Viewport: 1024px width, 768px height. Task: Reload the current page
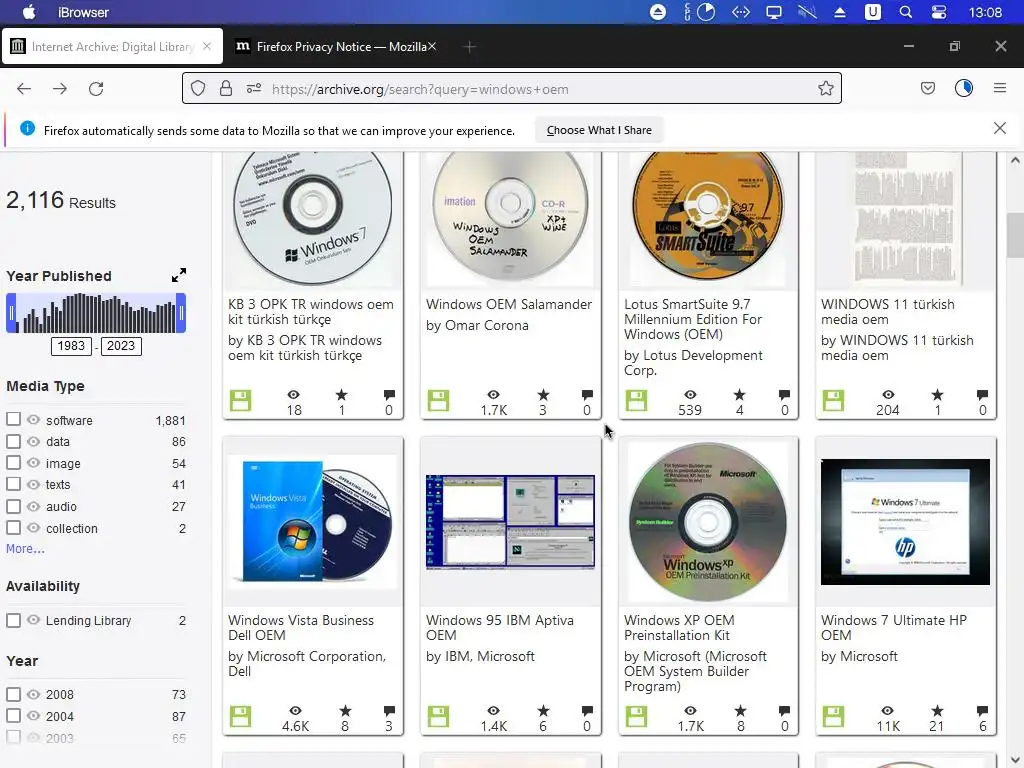(x=96, y=89)
